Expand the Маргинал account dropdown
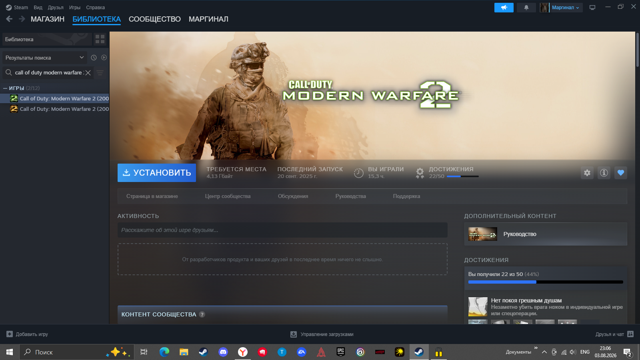The height and width of the screenshot is (360, 640). tap(561, 7)
